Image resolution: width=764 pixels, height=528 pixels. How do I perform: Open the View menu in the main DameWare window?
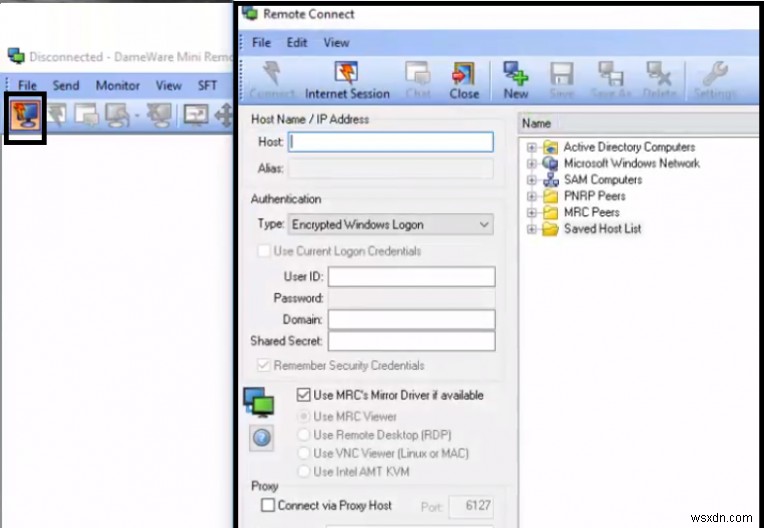[169, 85]
